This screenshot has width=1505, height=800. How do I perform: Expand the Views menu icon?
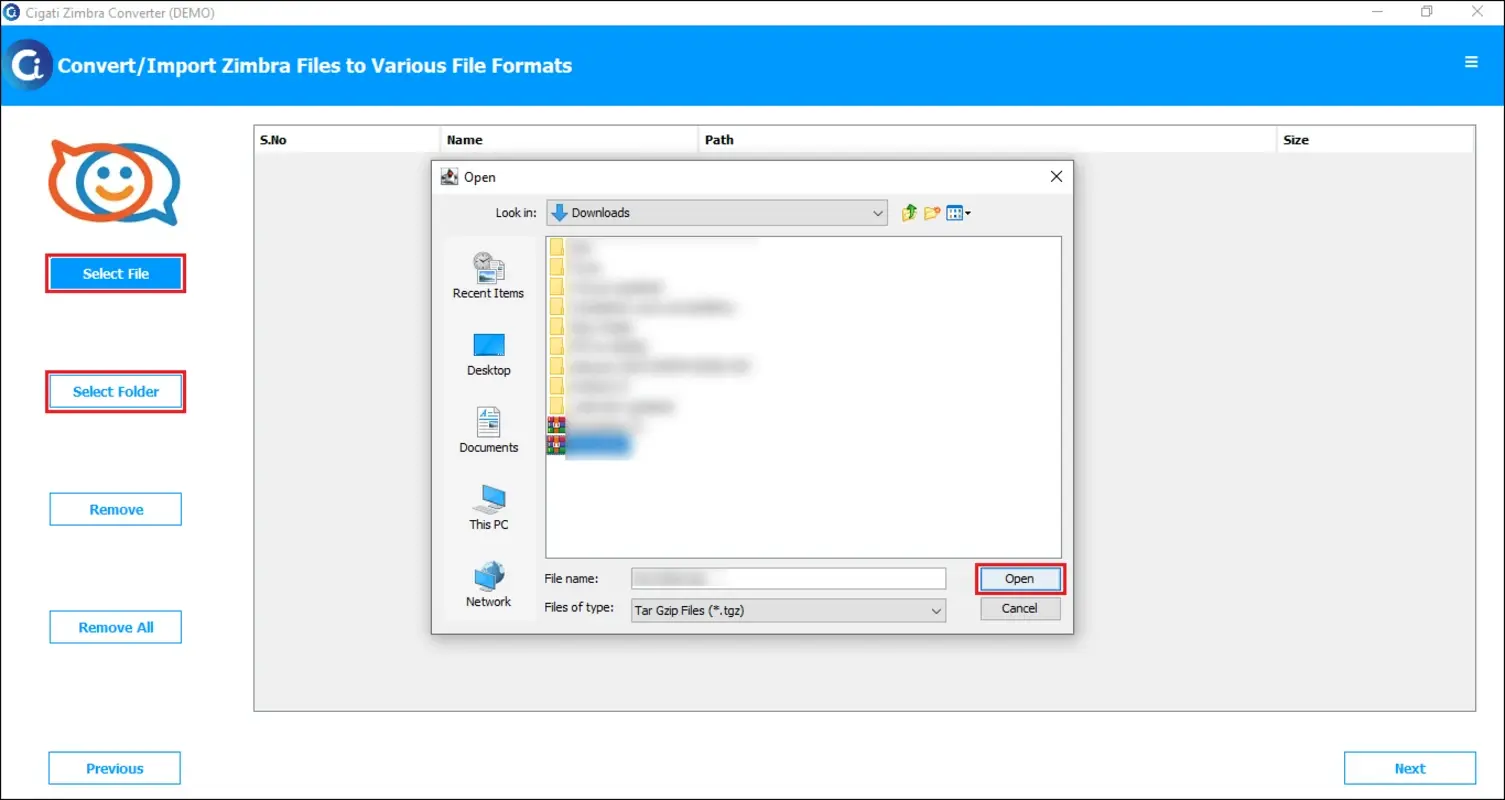click(958, 212)
